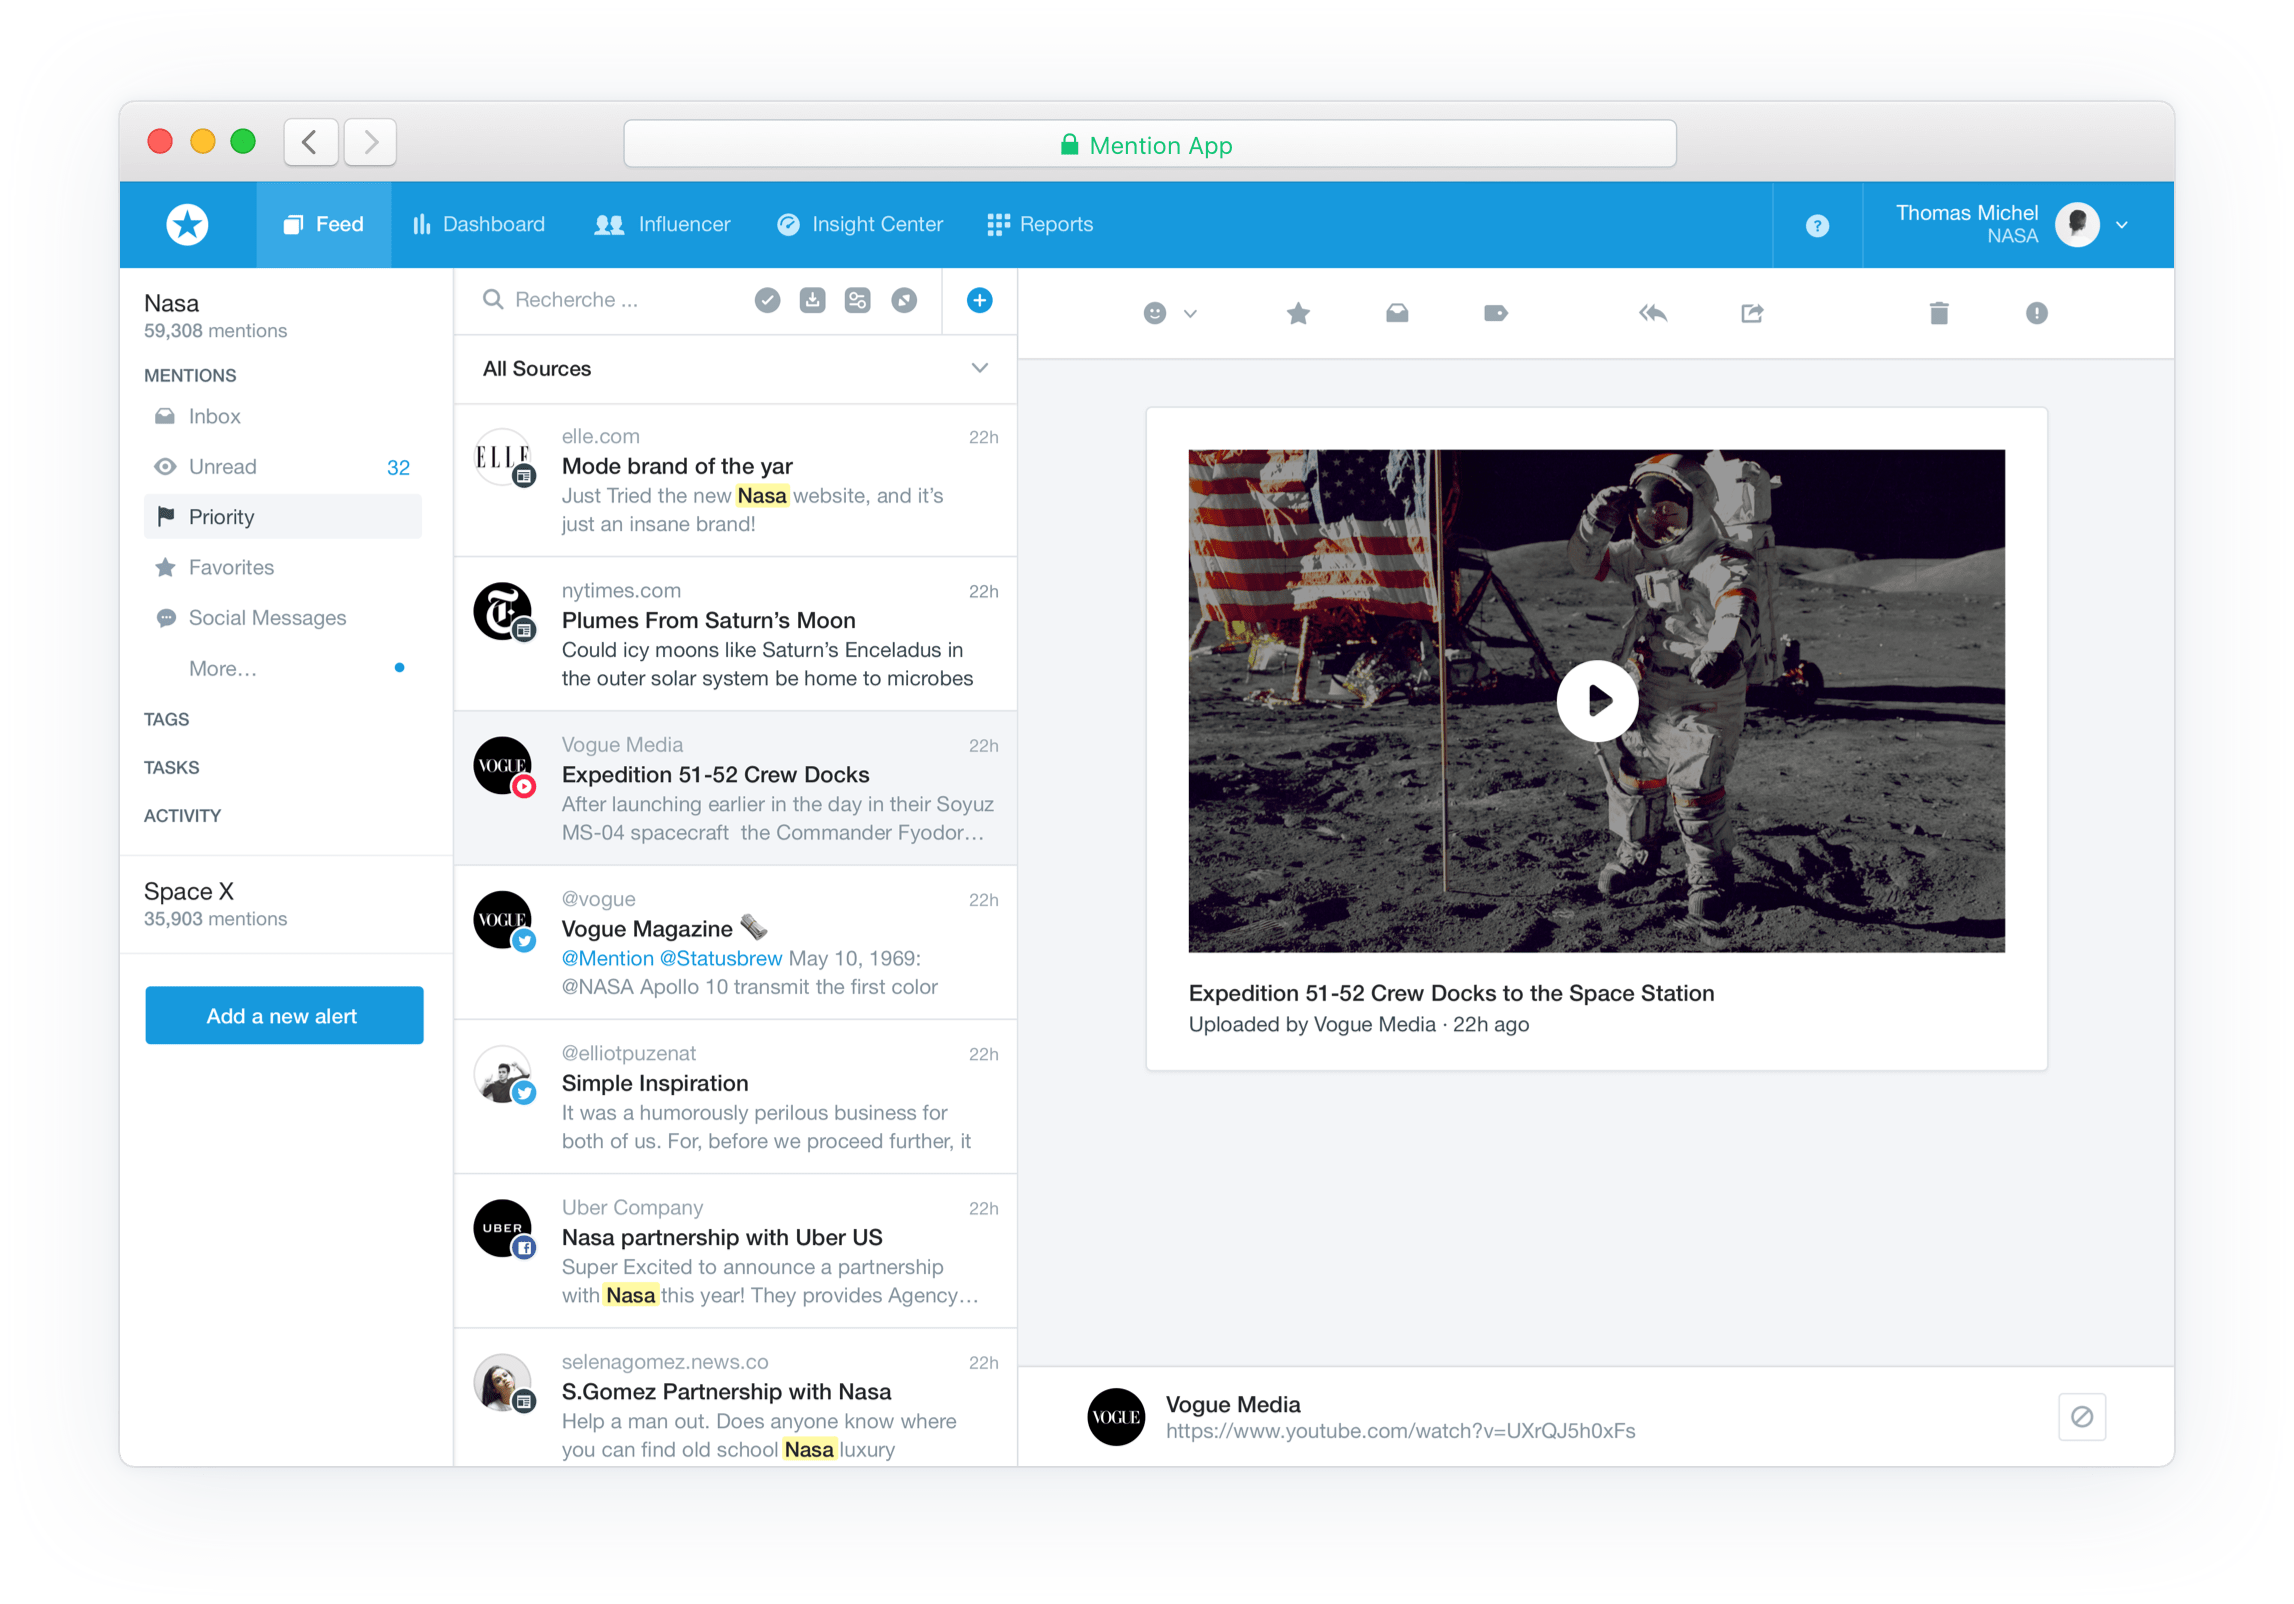2294x1604 pixels.
Task: Click the checkmark icon beside the search field
Action: click(x=767, y=300)
